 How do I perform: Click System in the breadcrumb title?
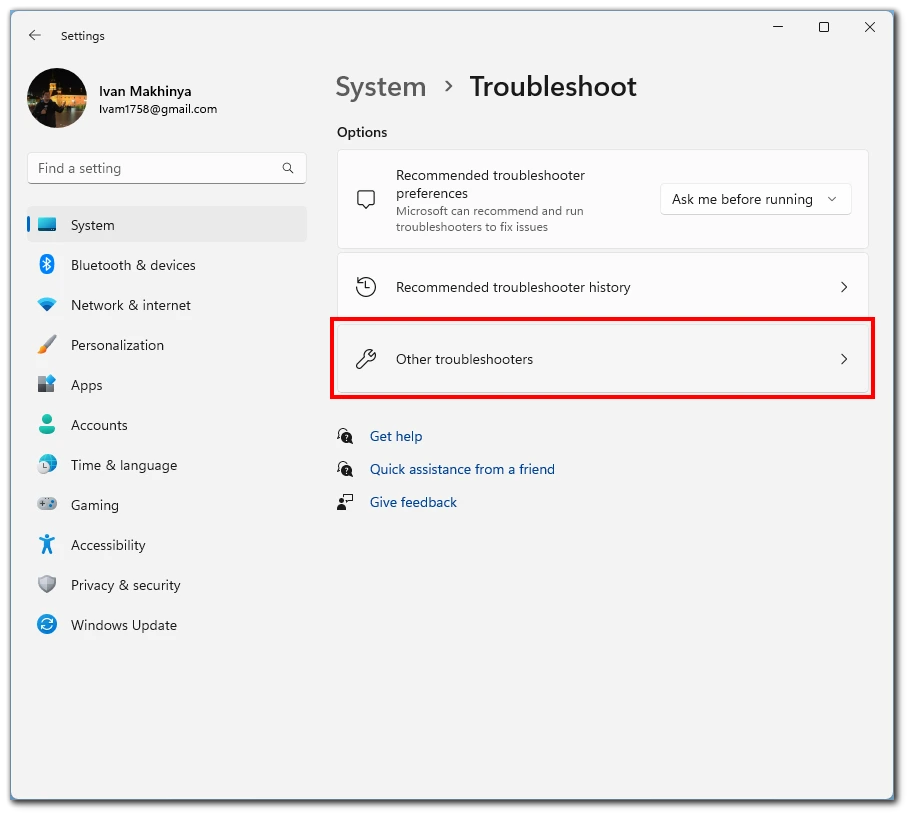point(381,87)
